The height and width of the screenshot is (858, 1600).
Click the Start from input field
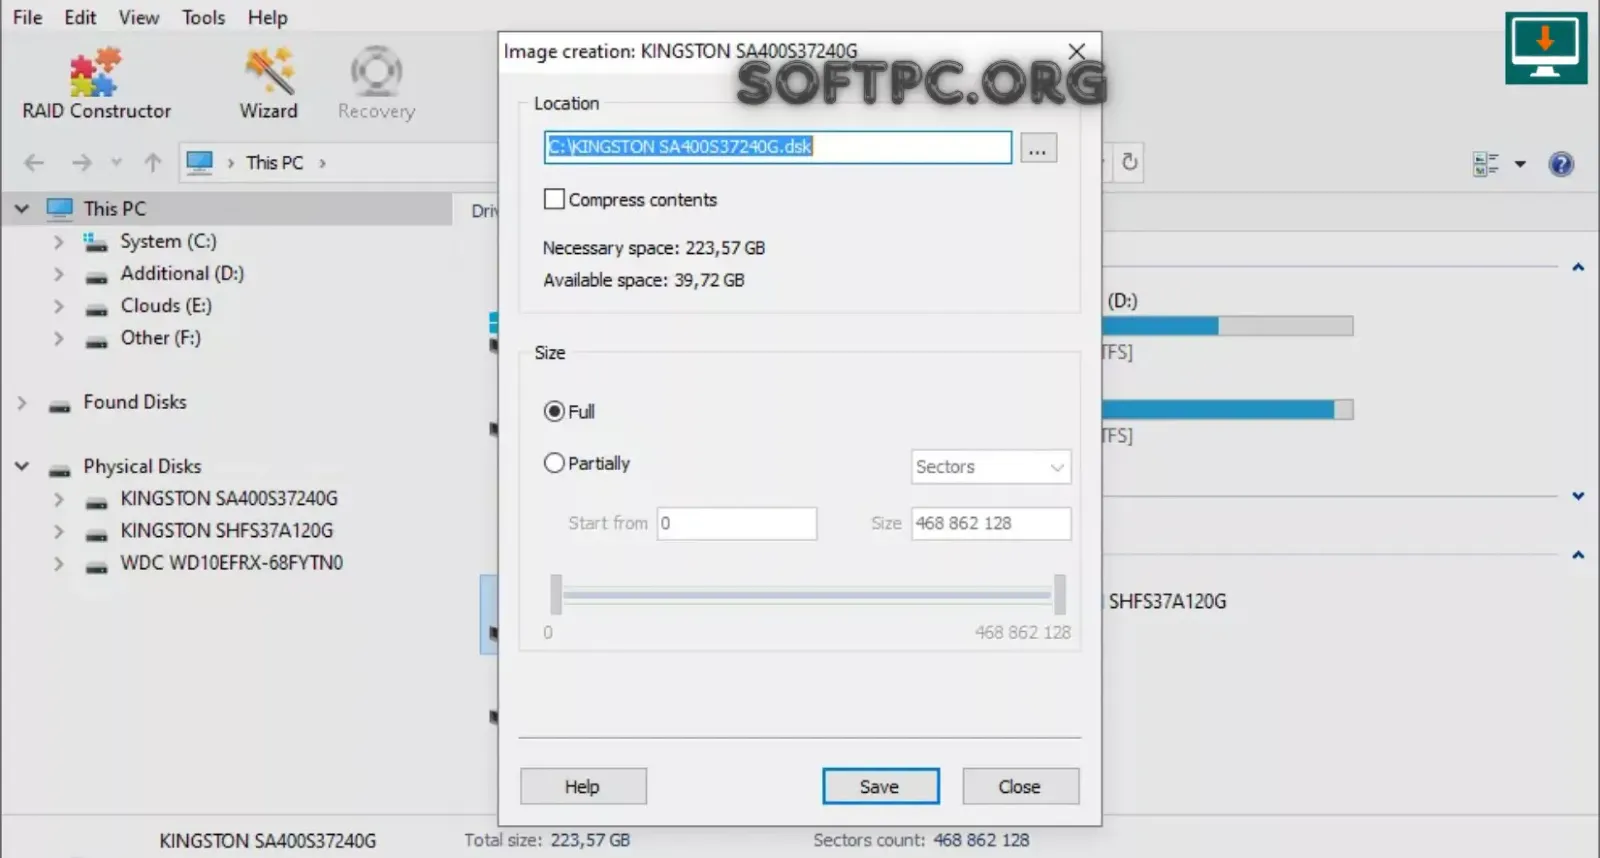coord(737,523)
